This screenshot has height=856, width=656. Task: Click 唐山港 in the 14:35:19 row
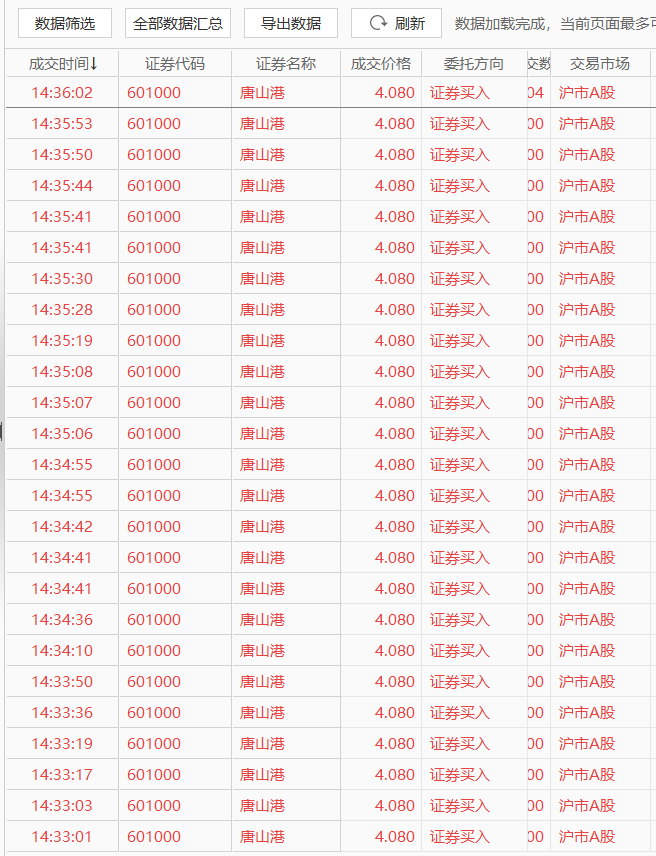tap(262, 341)
